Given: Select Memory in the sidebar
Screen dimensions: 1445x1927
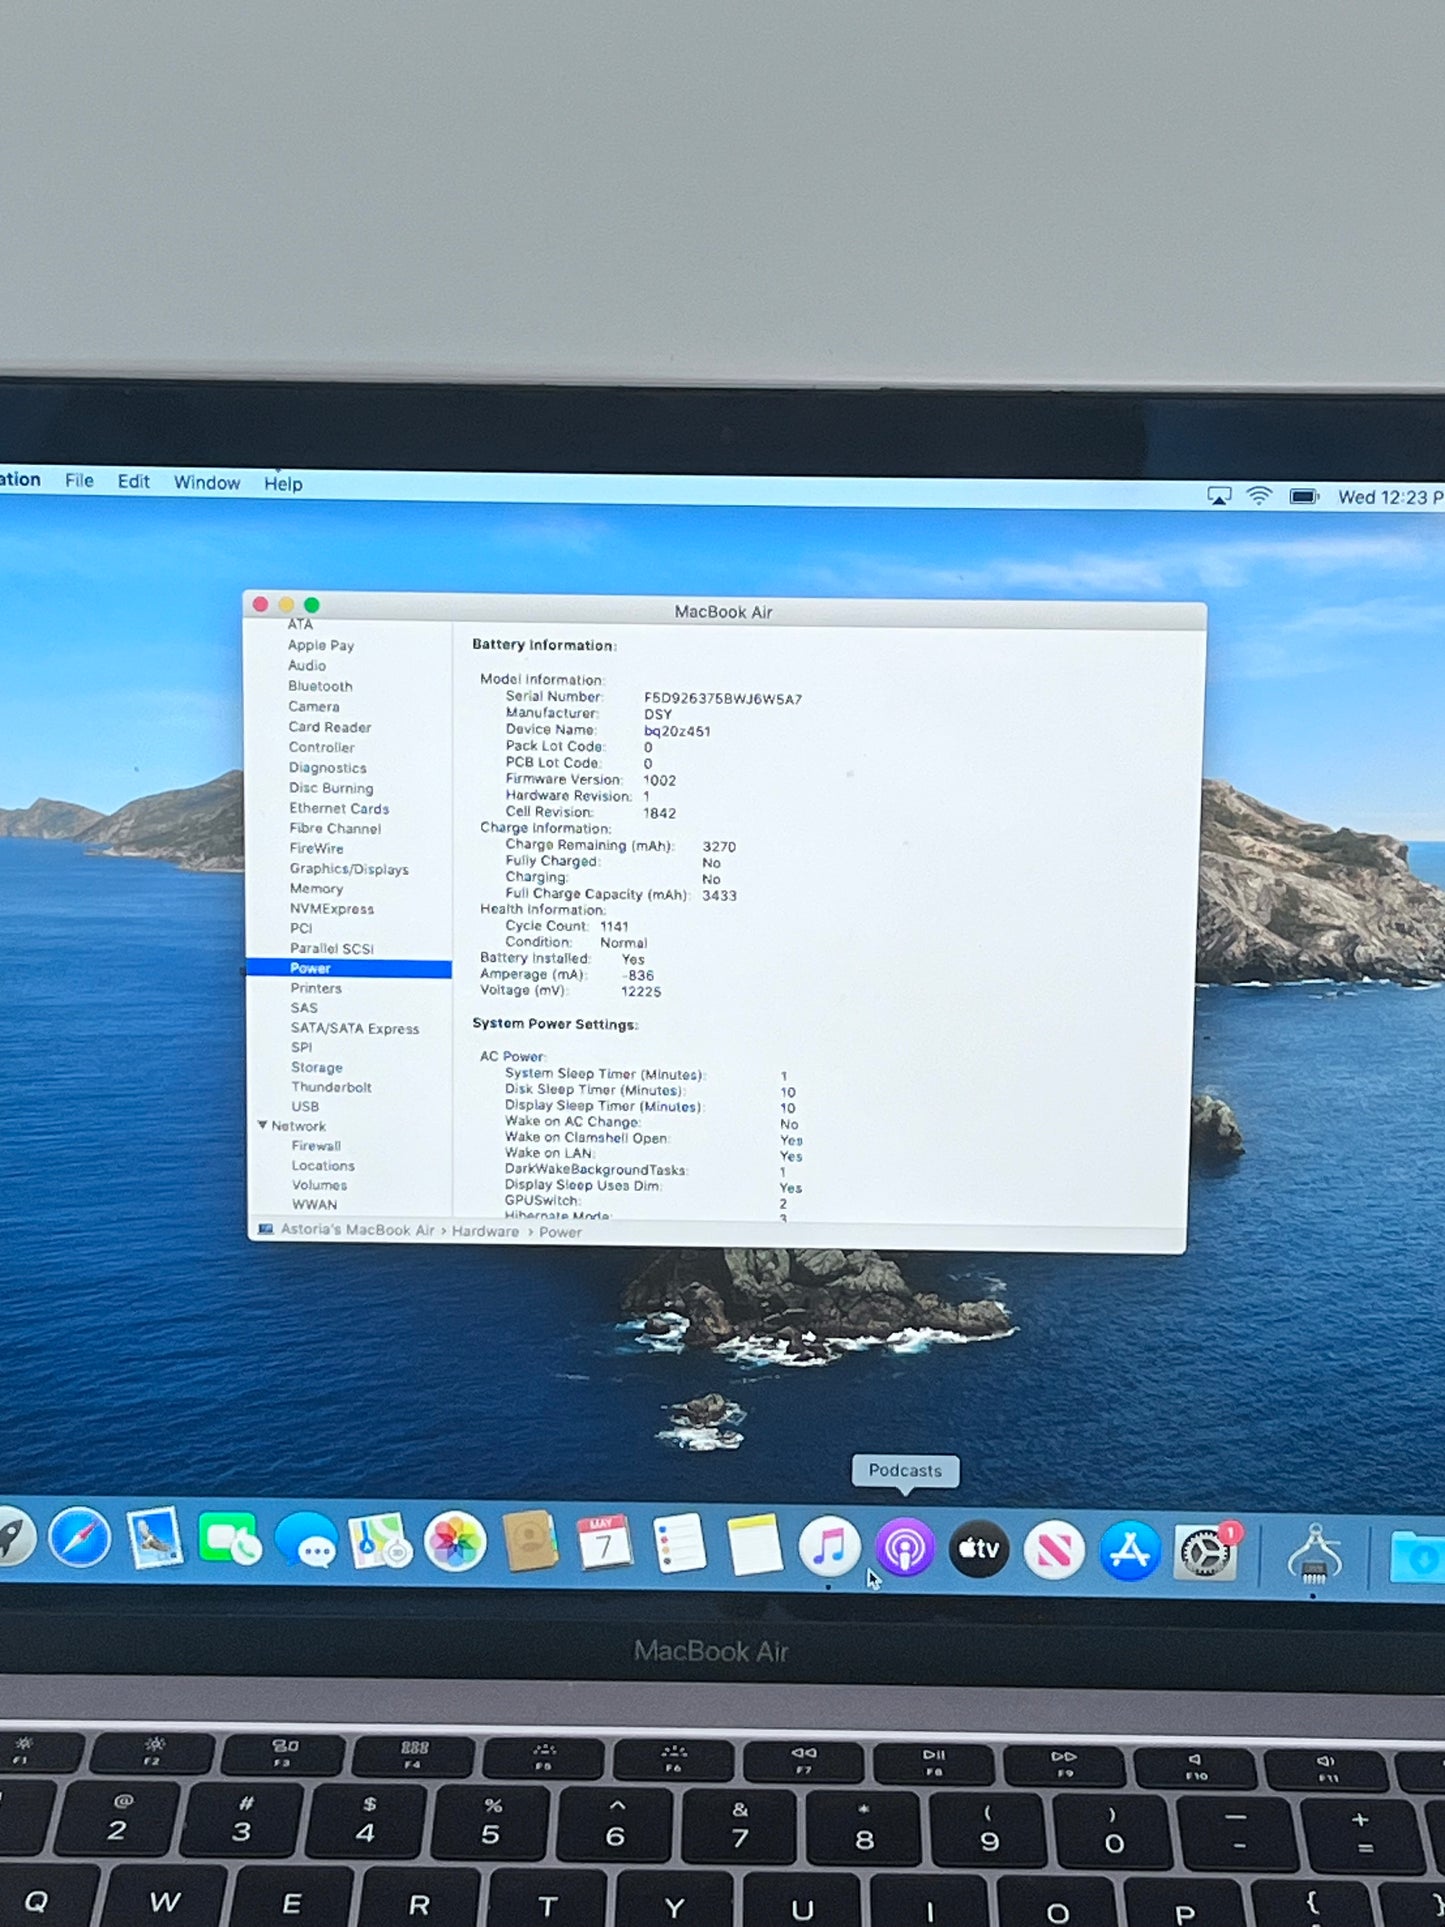Looking at the screenshot, I should pyautogui.click(x=316, y=888).
